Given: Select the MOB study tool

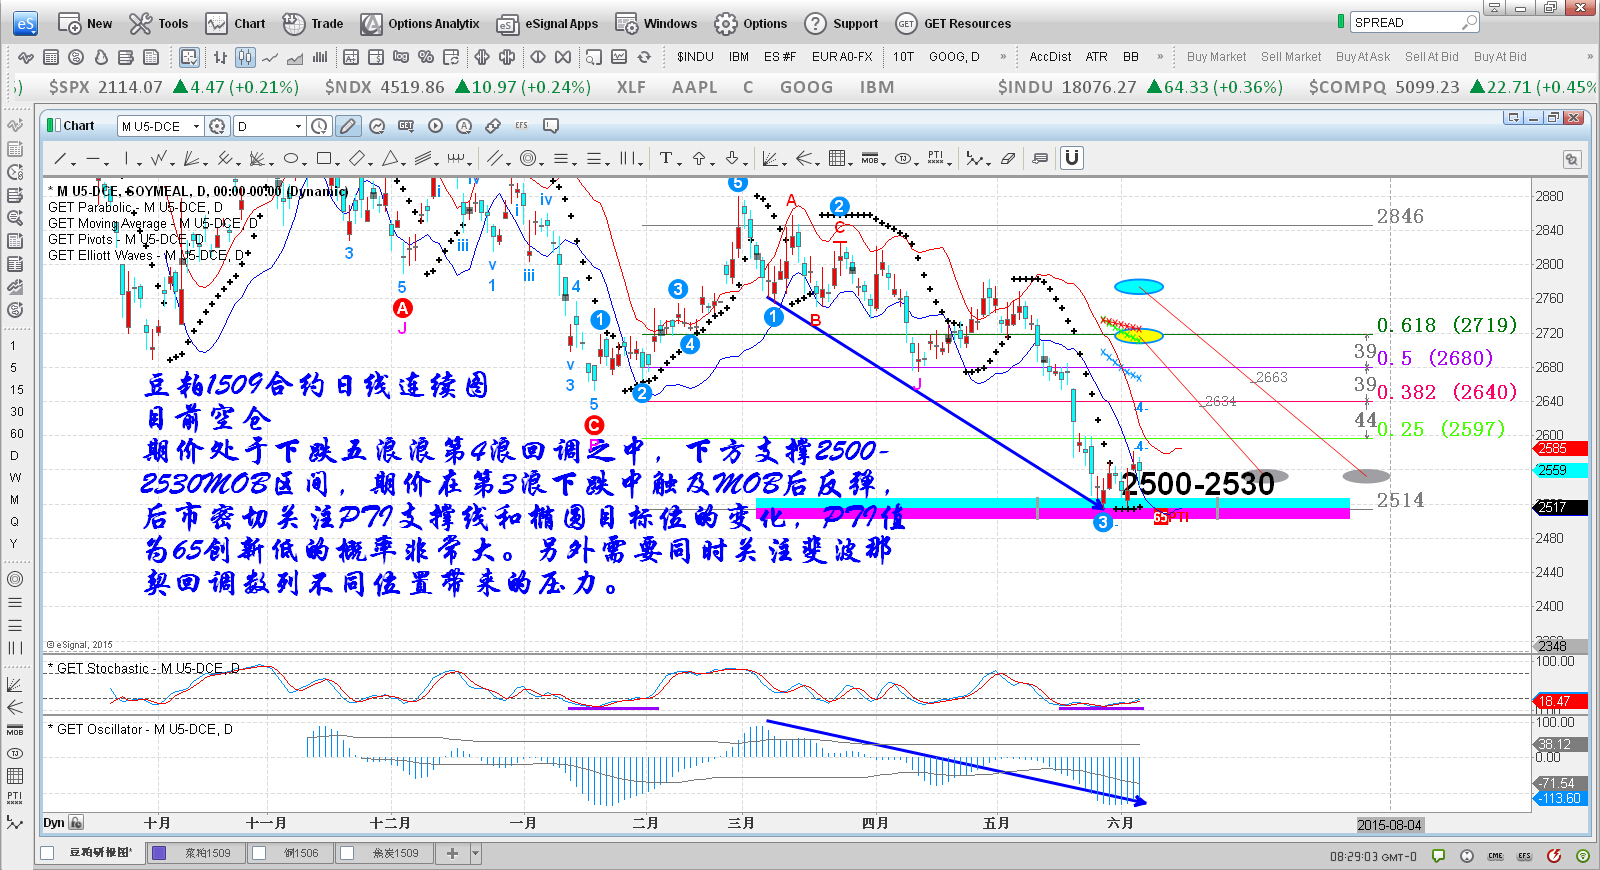Looking at the screenshot, I should point(870,158).
